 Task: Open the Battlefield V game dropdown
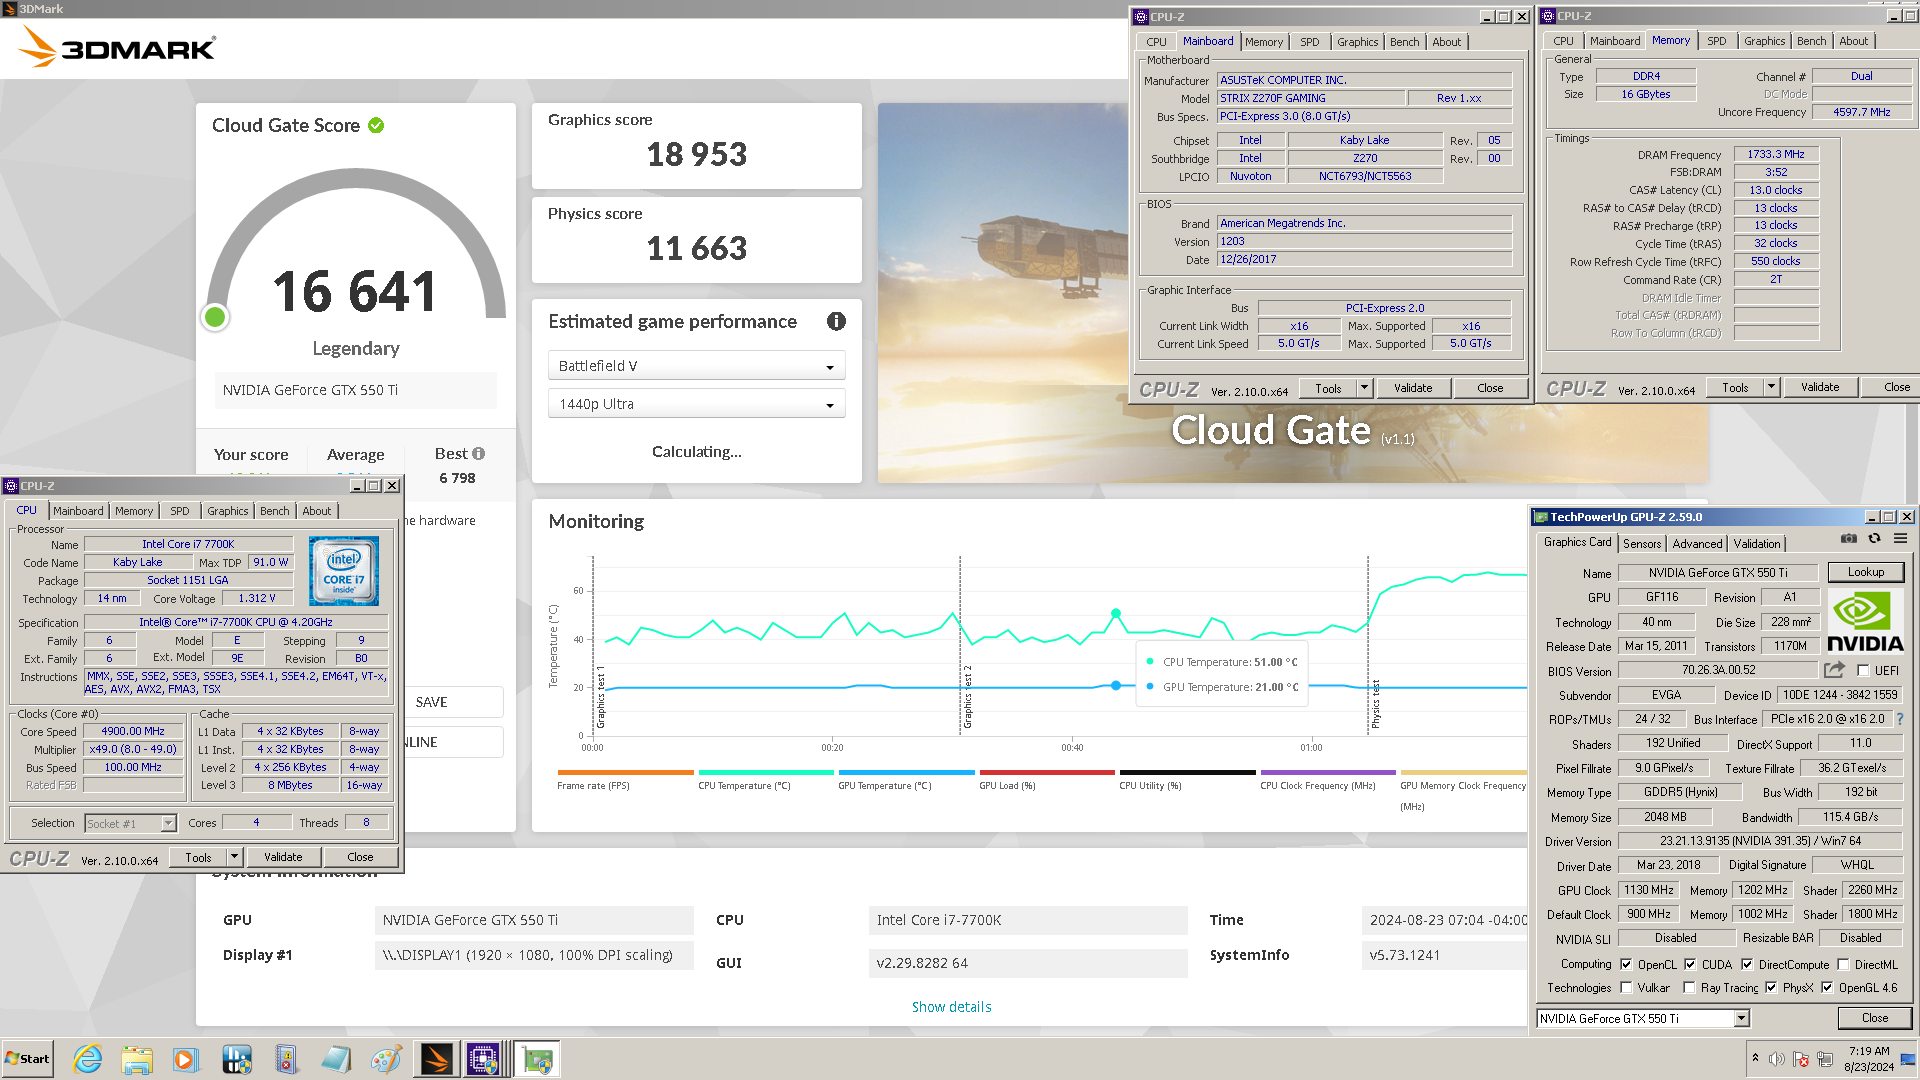696,366
